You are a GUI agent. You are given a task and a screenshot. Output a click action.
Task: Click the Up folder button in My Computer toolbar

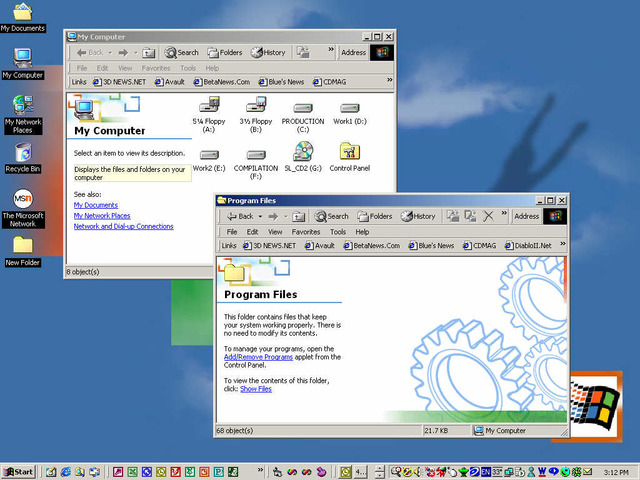(x=149, y=53)
